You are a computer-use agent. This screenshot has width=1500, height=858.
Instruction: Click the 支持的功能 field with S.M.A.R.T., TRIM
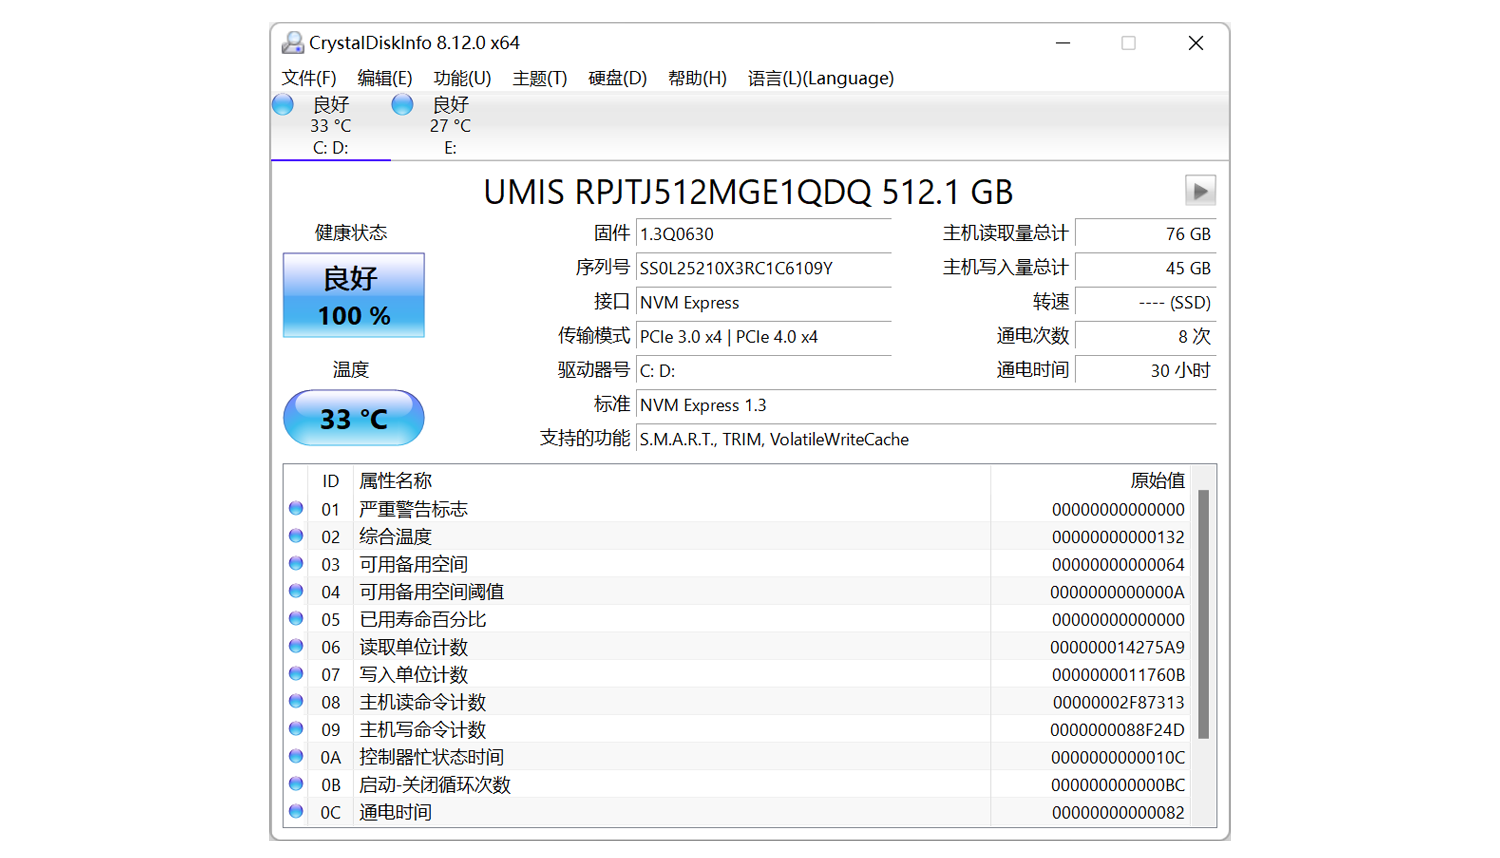click(x=926, y=439)
